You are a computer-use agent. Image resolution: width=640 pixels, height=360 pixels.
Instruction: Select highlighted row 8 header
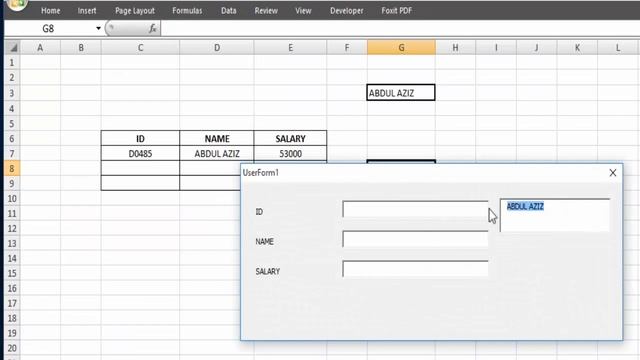pos(12,168)
